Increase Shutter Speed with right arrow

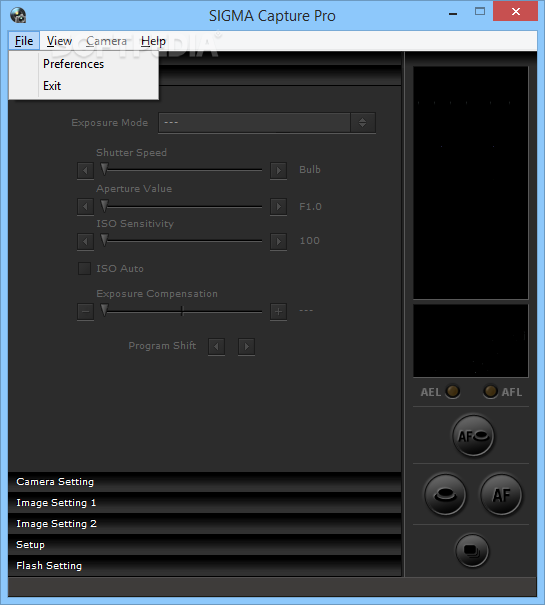coord(278,170)
